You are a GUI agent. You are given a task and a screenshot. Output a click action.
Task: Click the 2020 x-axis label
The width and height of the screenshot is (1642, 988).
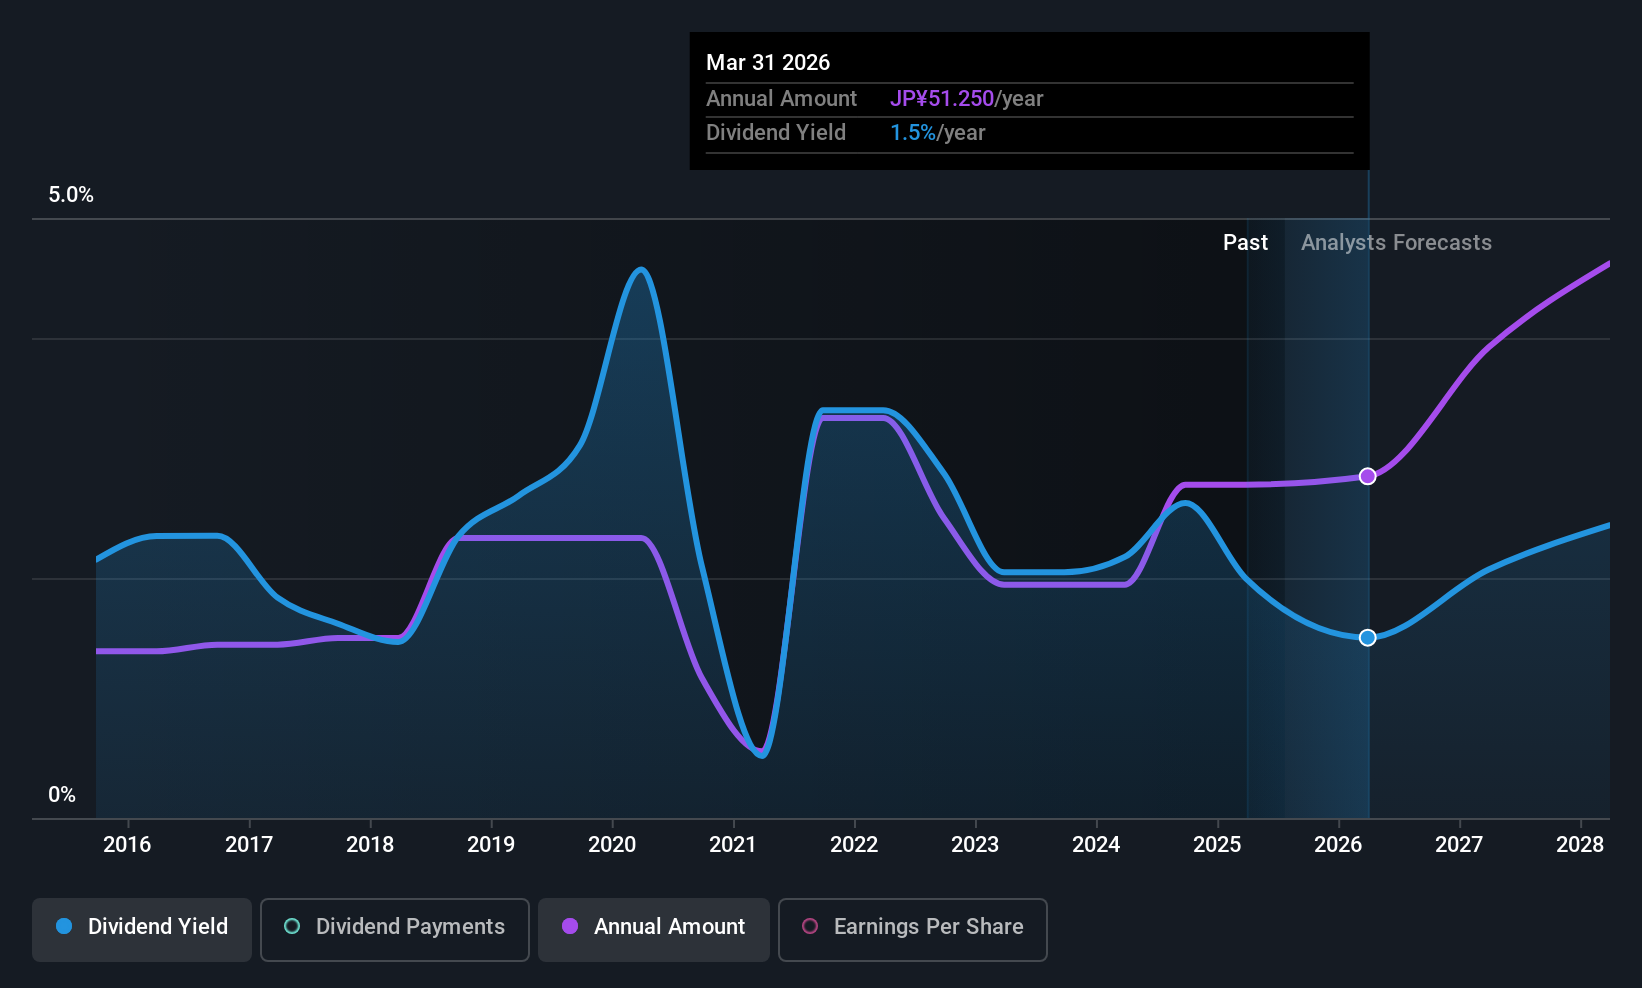[x=612, y=845]
